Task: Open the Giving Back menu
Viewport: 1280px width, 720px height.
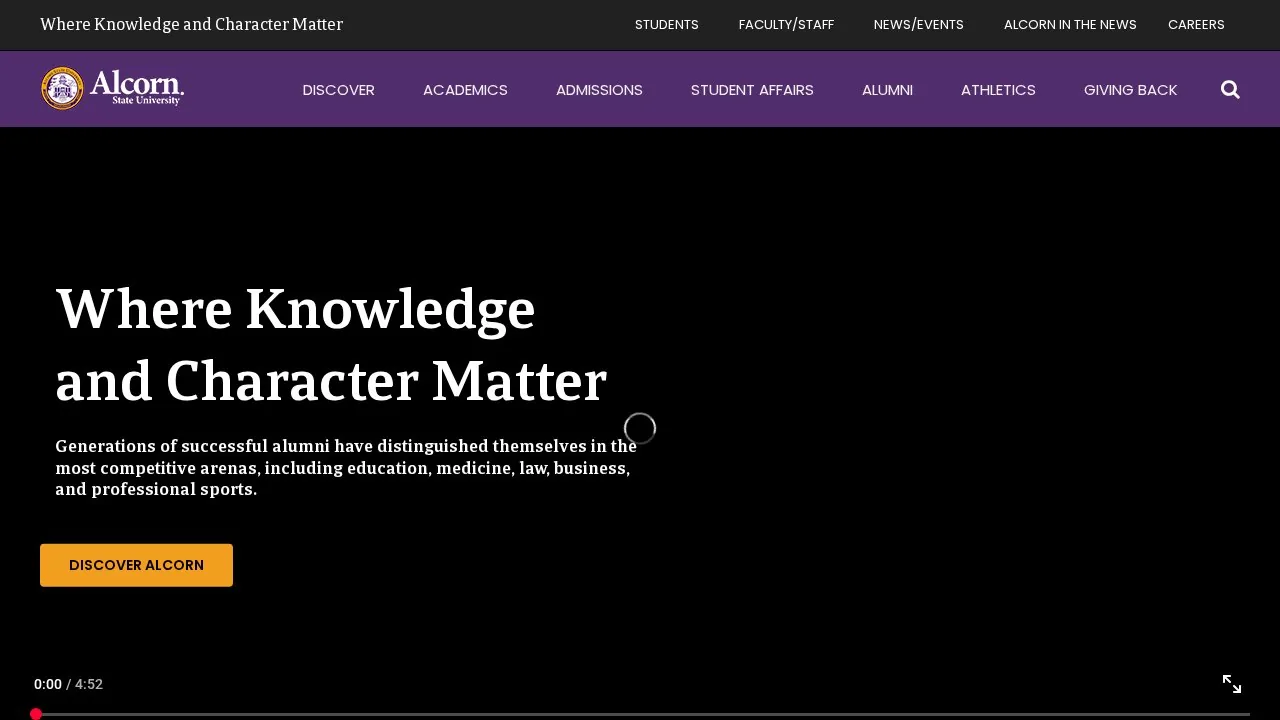Action: tap(1130, 90)
